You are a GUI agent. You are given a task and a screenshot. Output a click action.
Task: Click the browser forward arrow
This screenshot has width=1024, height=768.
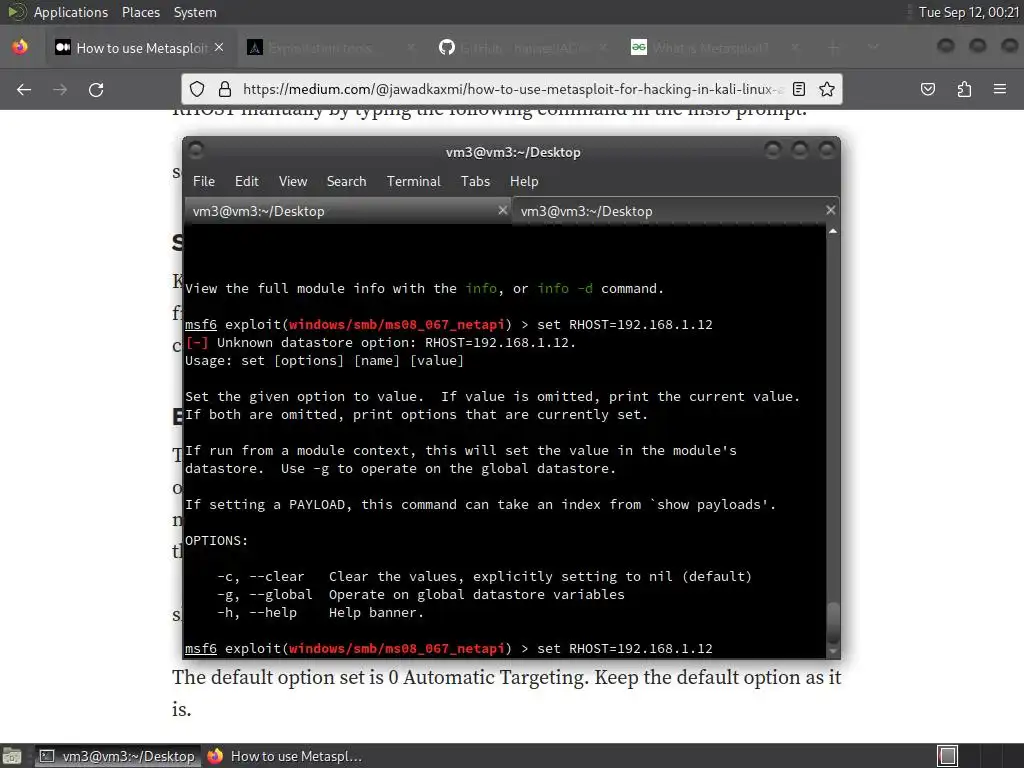point(60,89)
